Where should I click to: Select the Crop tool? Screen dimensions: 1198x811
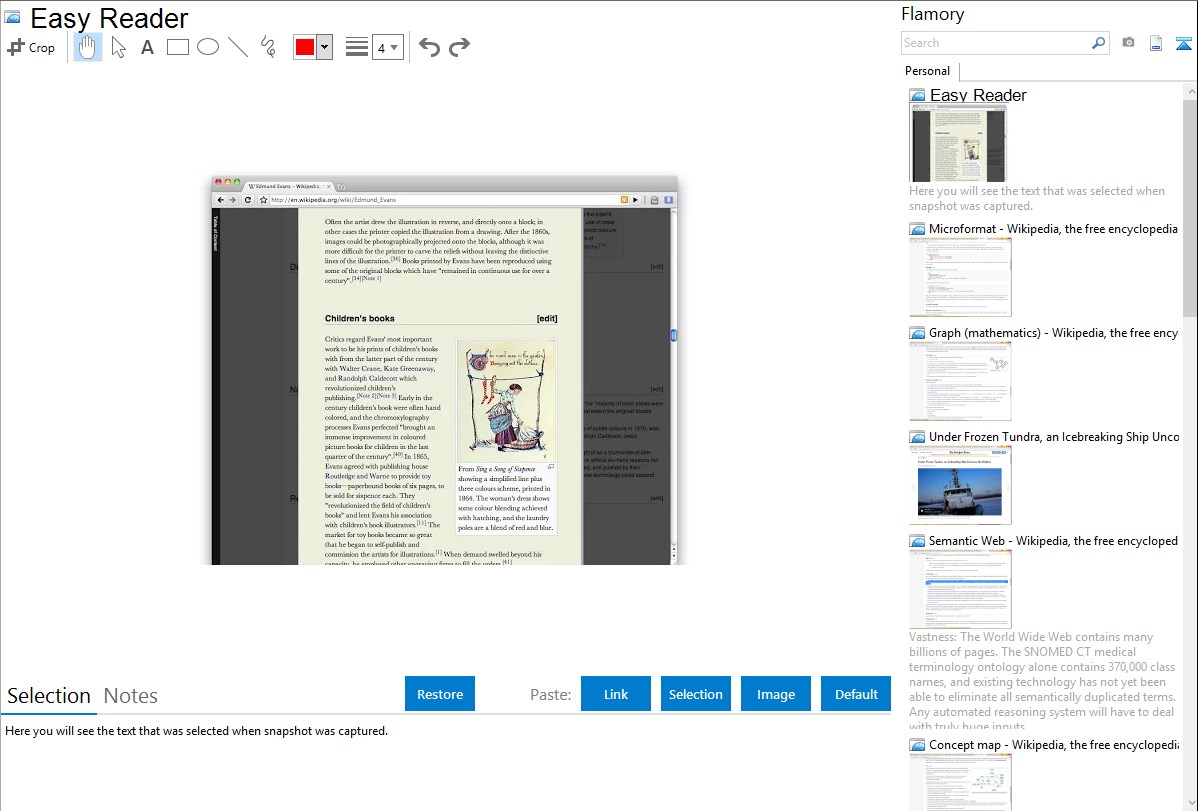[31, 47]
